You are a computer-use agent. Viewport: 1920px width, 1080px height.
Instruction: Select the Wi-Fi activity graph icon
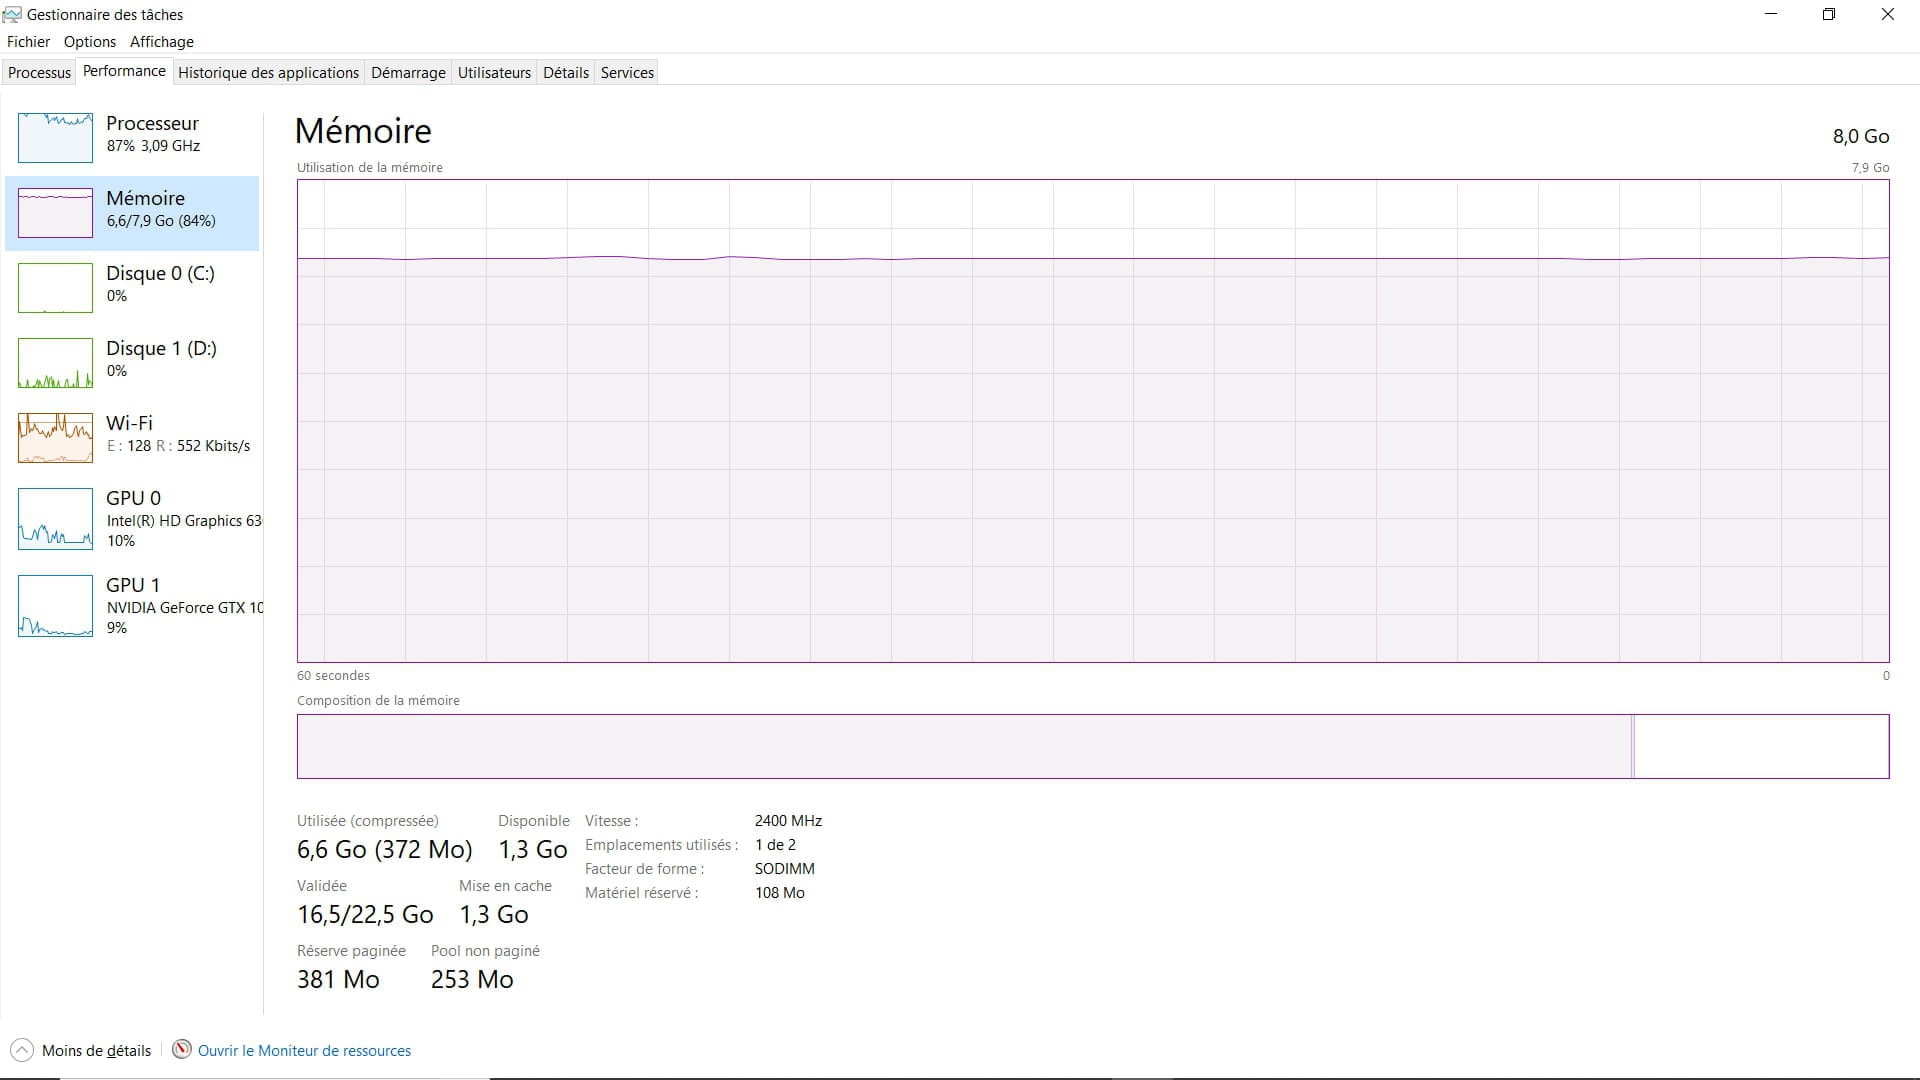pos(55,437)
